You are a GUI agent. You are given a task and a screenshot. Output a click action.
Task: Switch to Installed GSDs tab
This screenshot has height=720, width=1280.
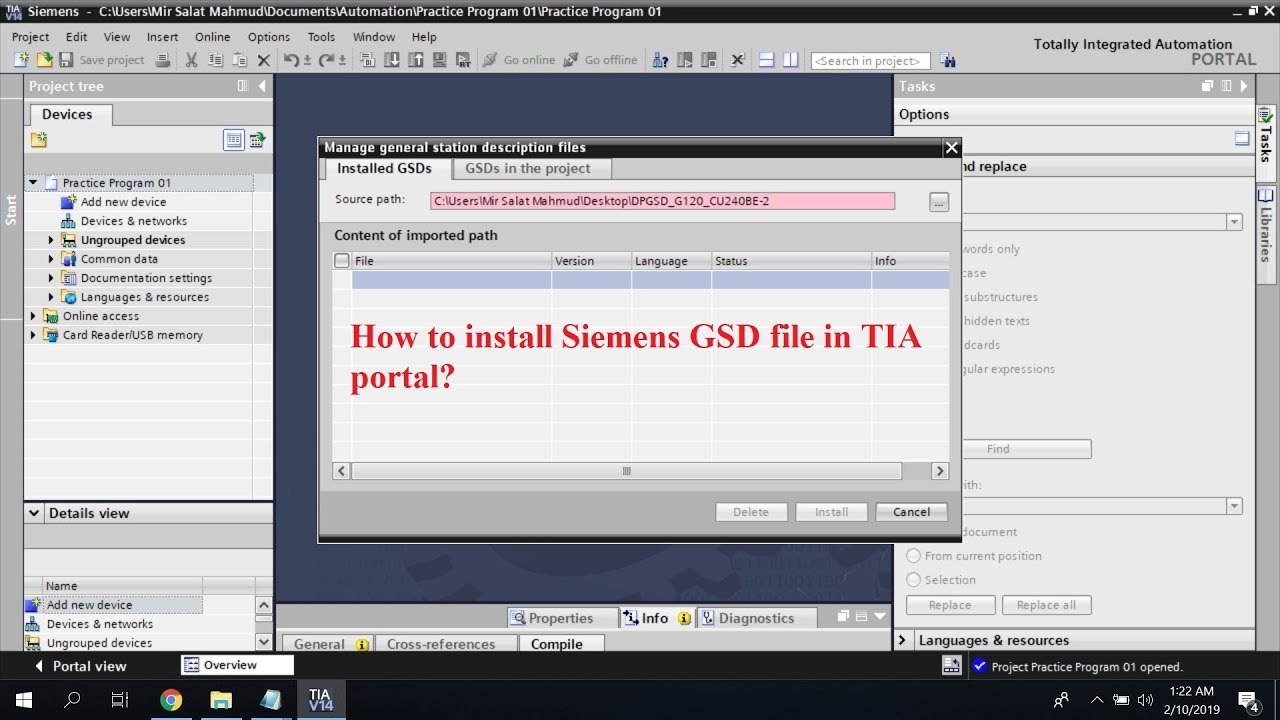(385, 168)
